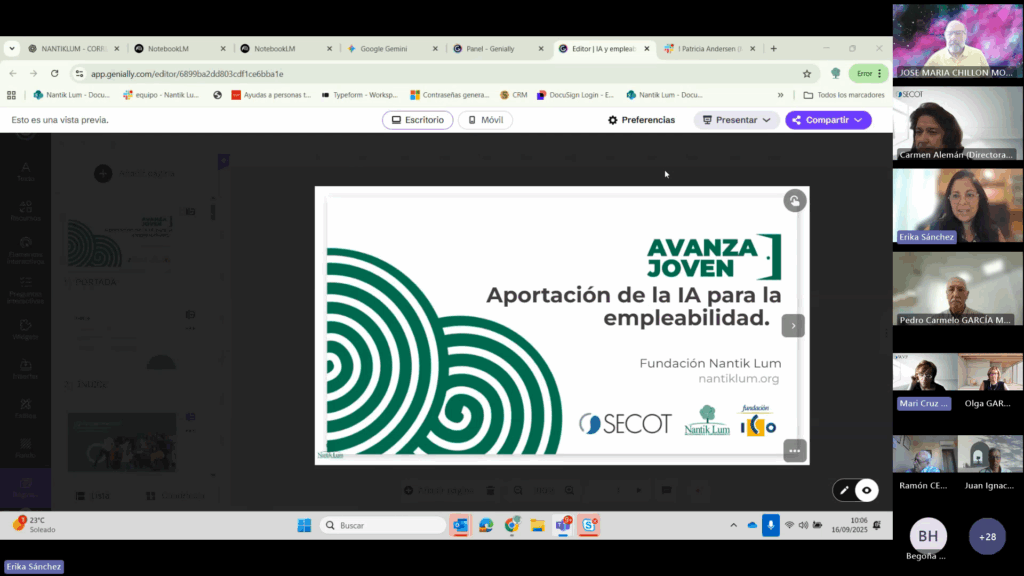Click the interactivity hand icon on slide

tap(794, 201)
